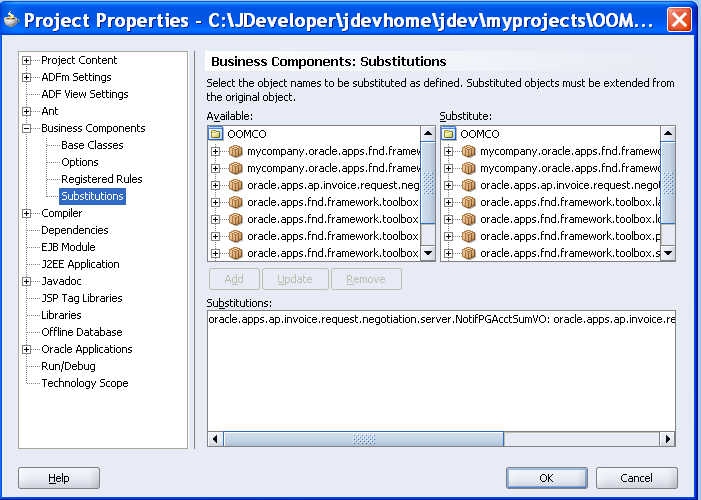Viewport: 701px width, 500px height.
Task: Collapse the Business Components node
Action: click(26, 128)
